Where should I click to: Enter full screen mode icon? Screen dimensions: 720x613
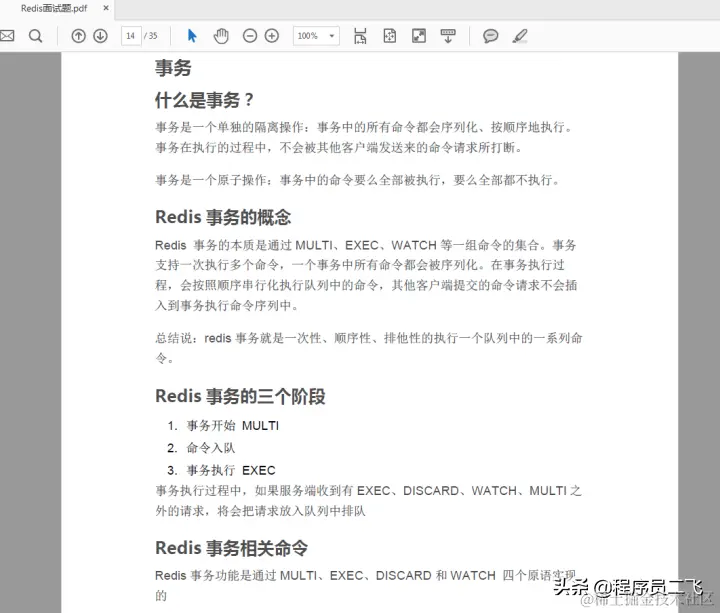pyautogui.click(x=419, y=36)
